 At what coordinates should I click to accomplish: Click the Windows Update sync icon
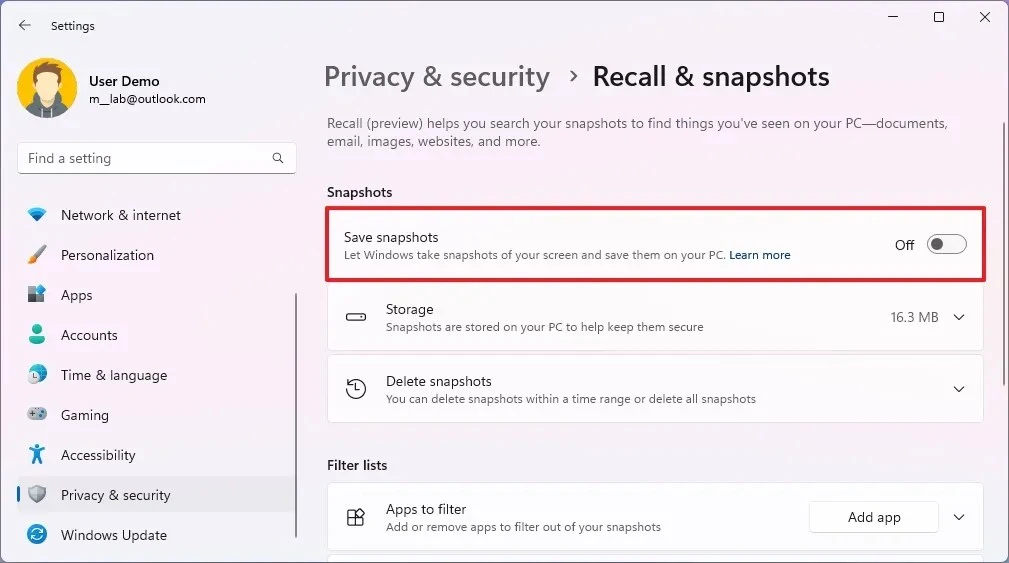pos(37,535)
